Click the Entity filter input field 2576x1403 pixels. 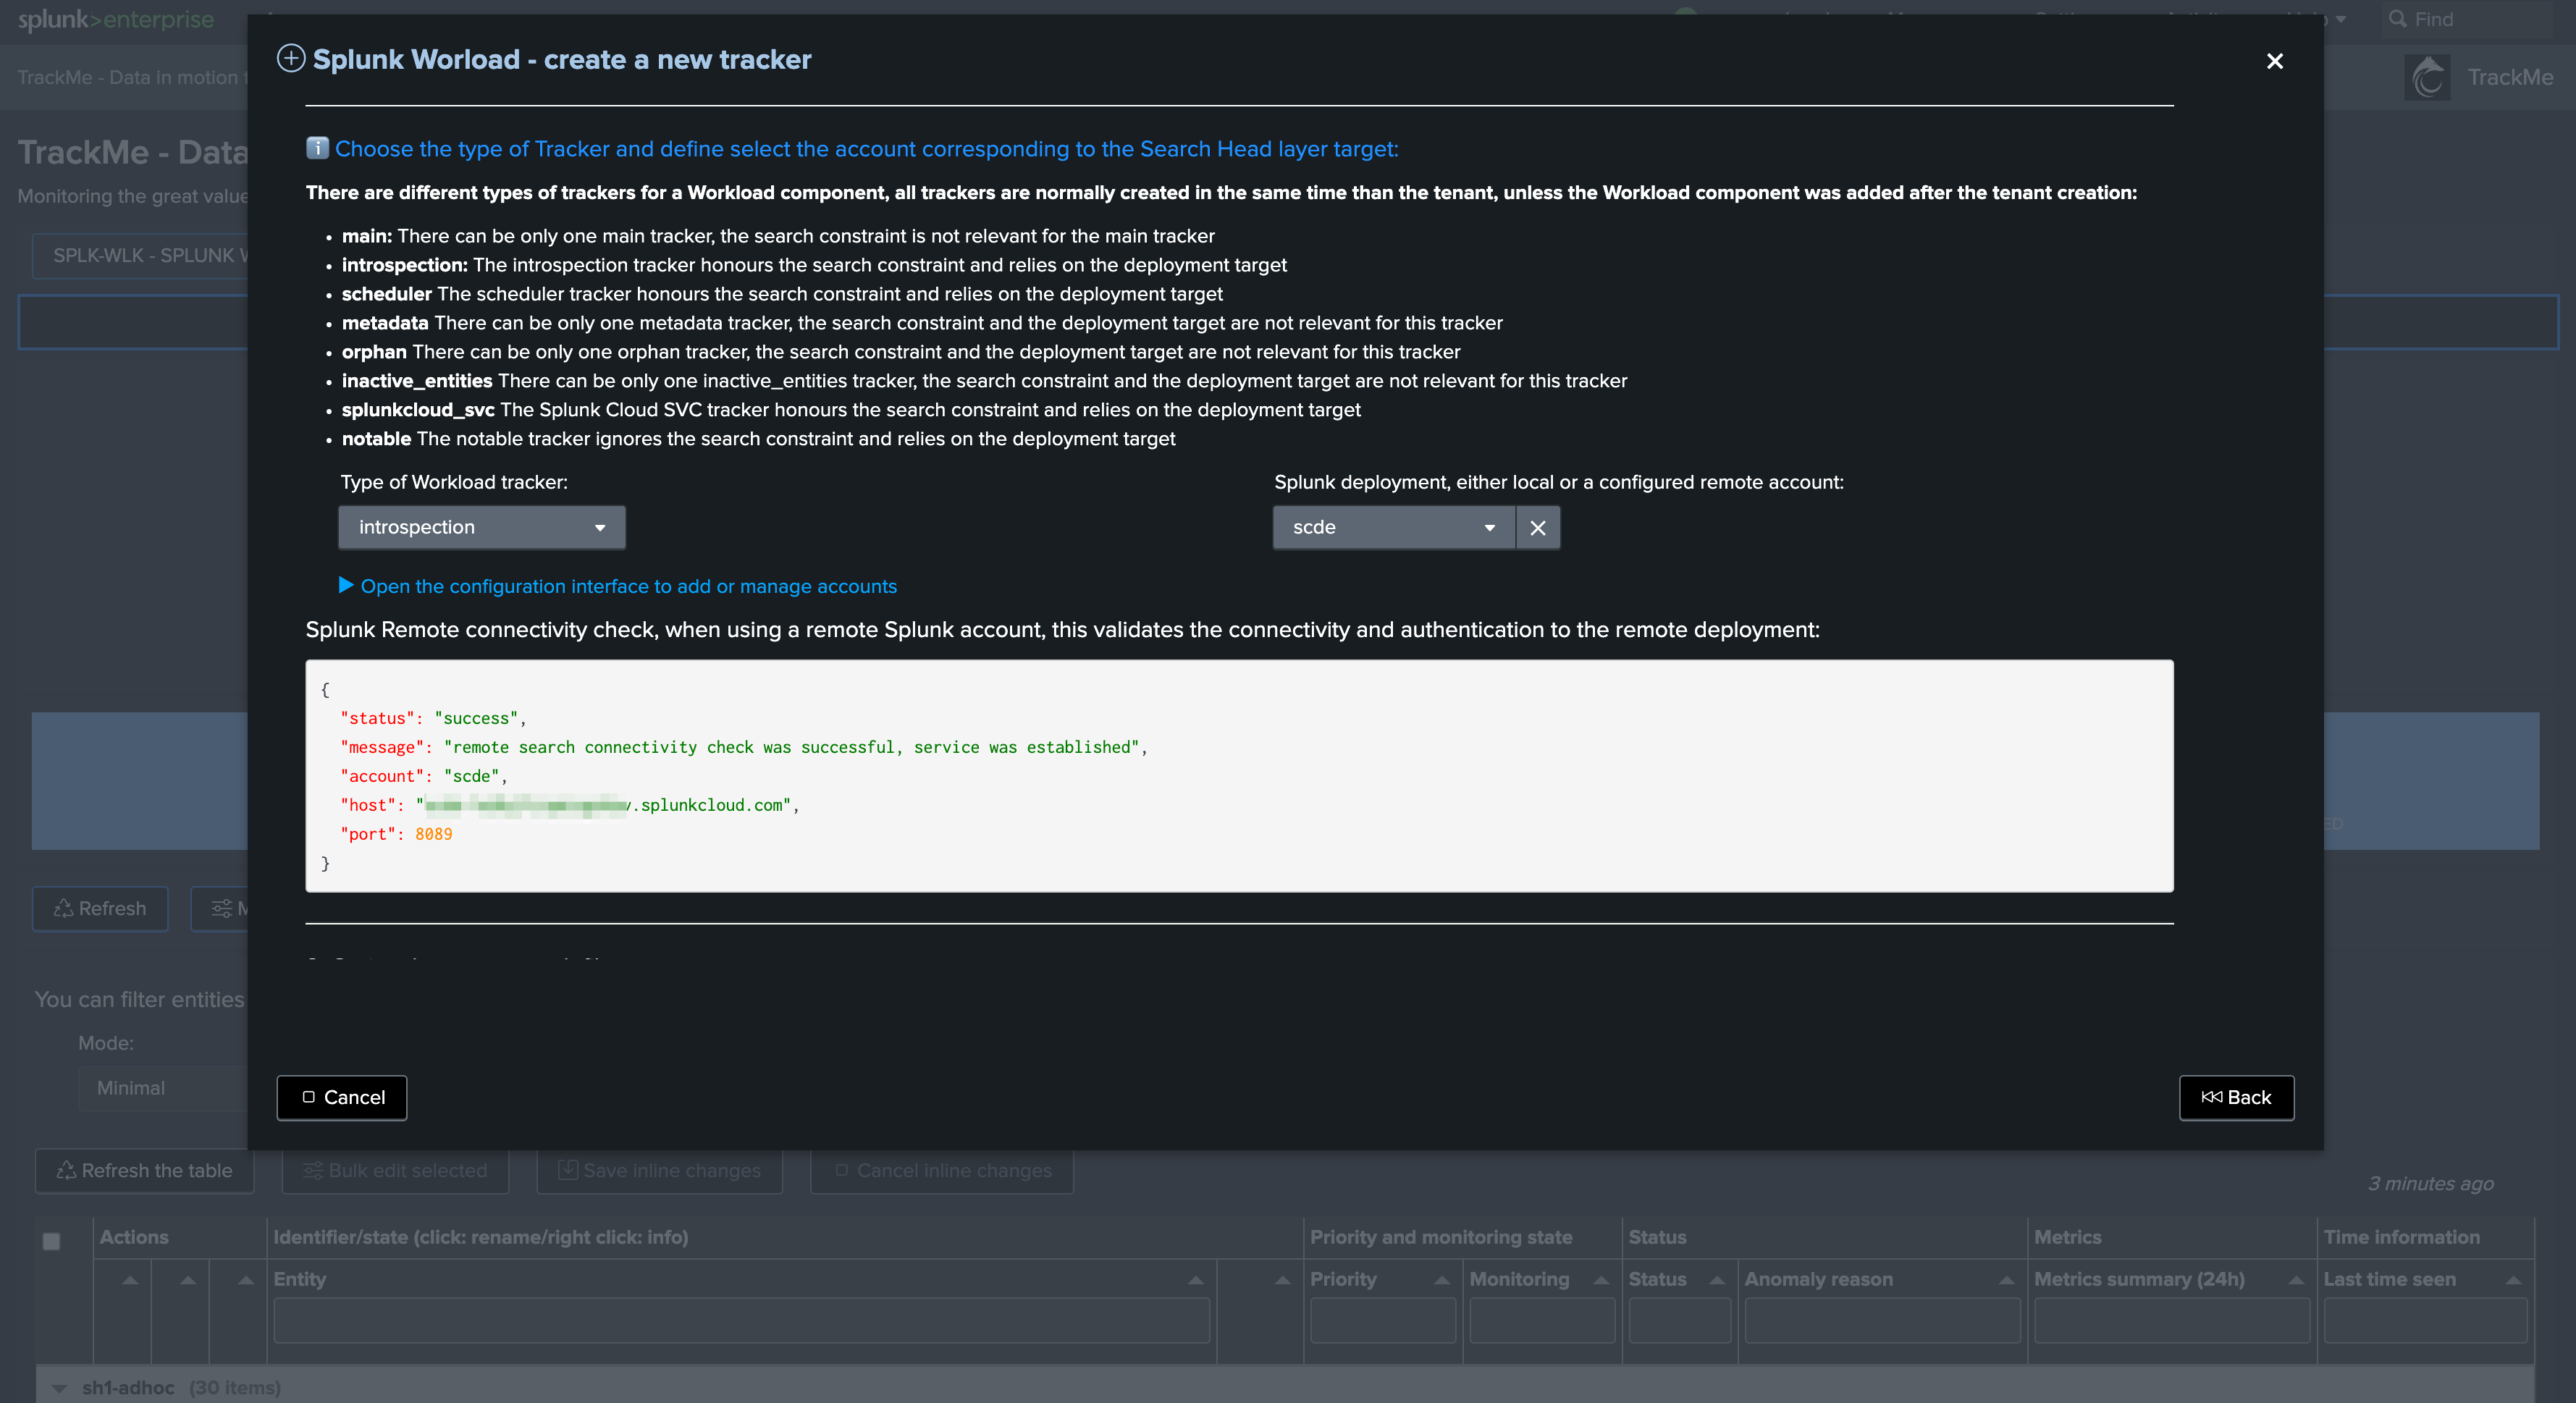(x=741, y=1320)
